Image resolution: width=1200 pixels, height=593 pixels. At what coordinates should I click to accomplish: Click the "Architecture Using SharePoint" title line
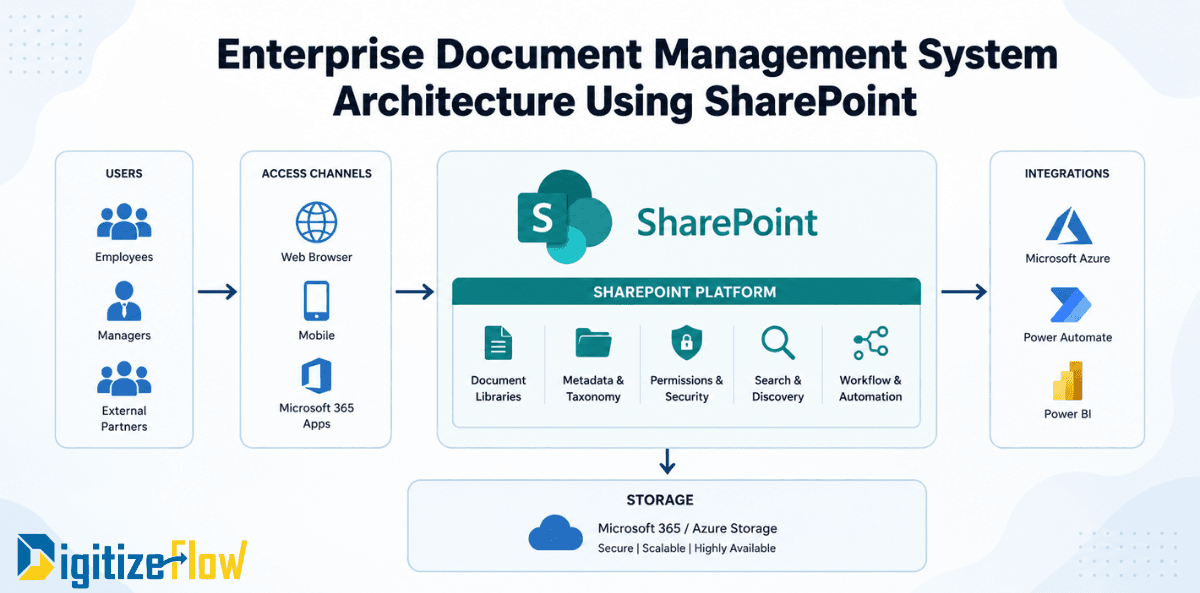[625, 102]
